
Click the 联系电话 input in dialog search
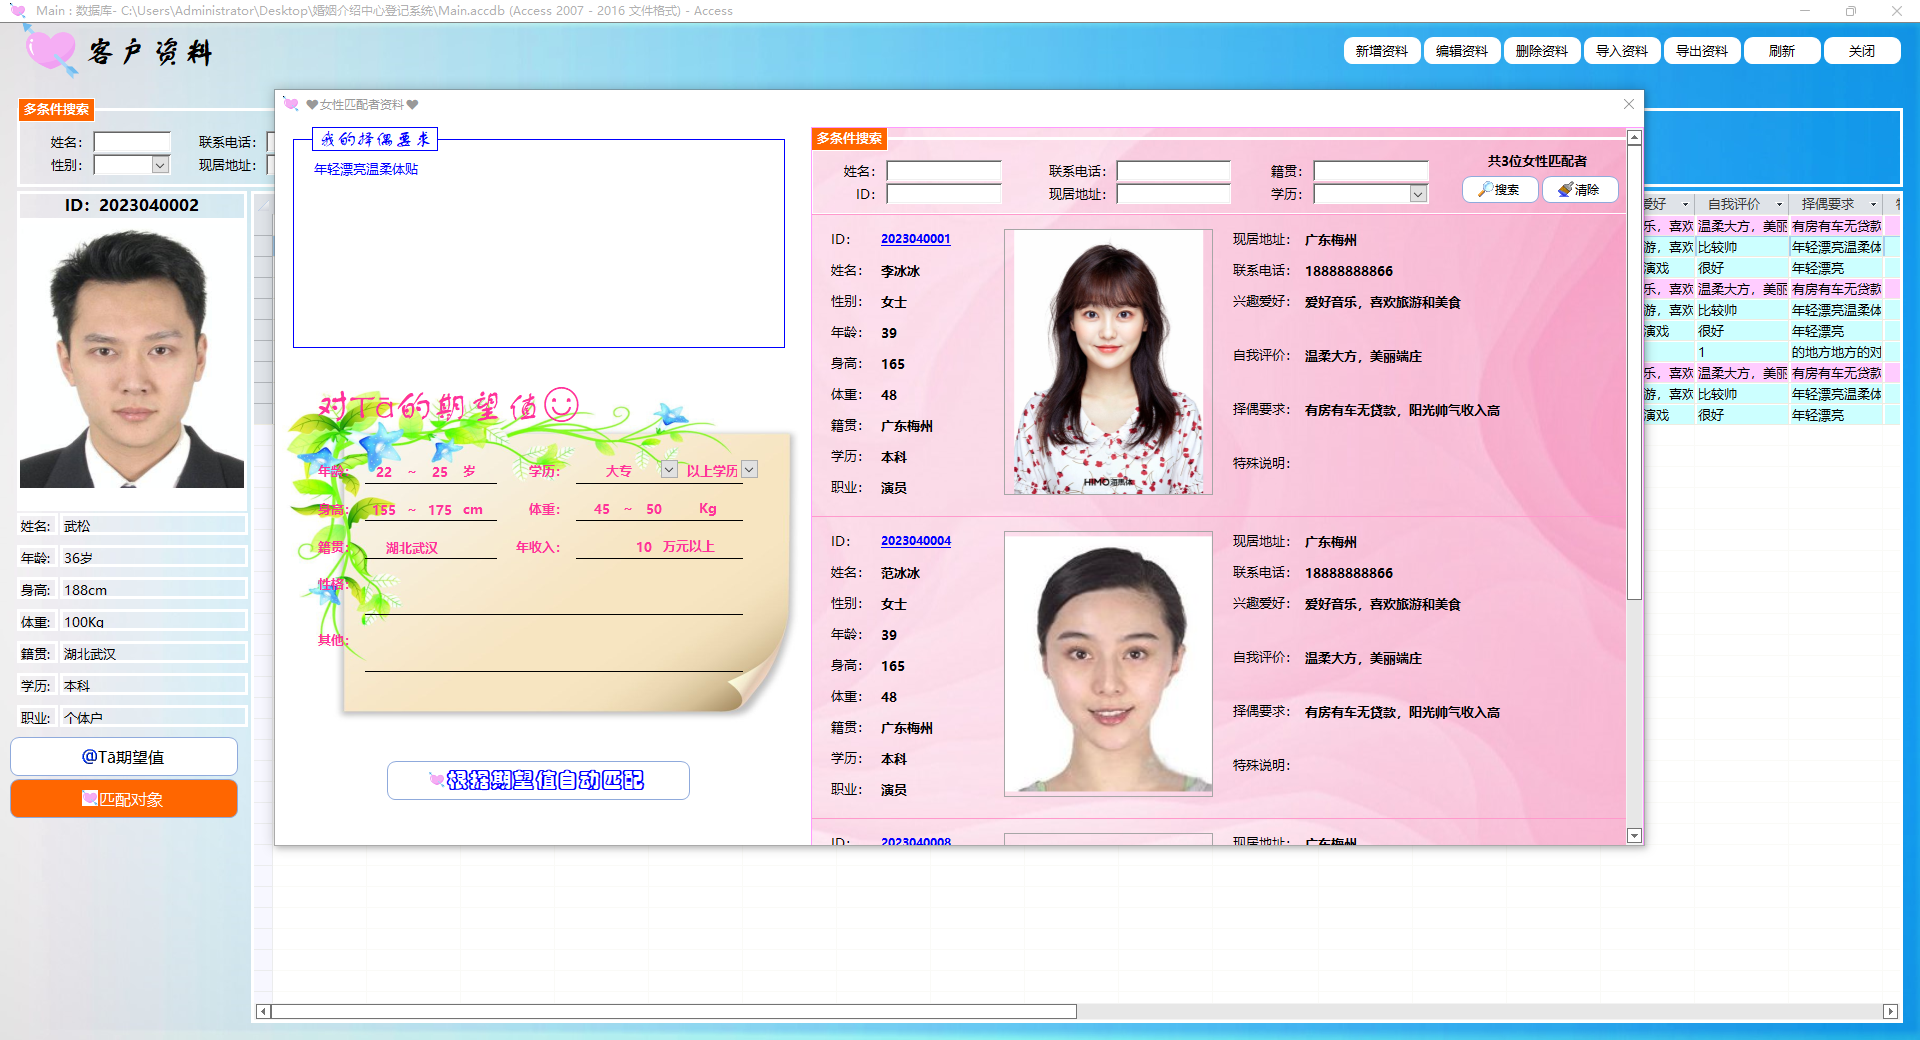[1174, 171]
